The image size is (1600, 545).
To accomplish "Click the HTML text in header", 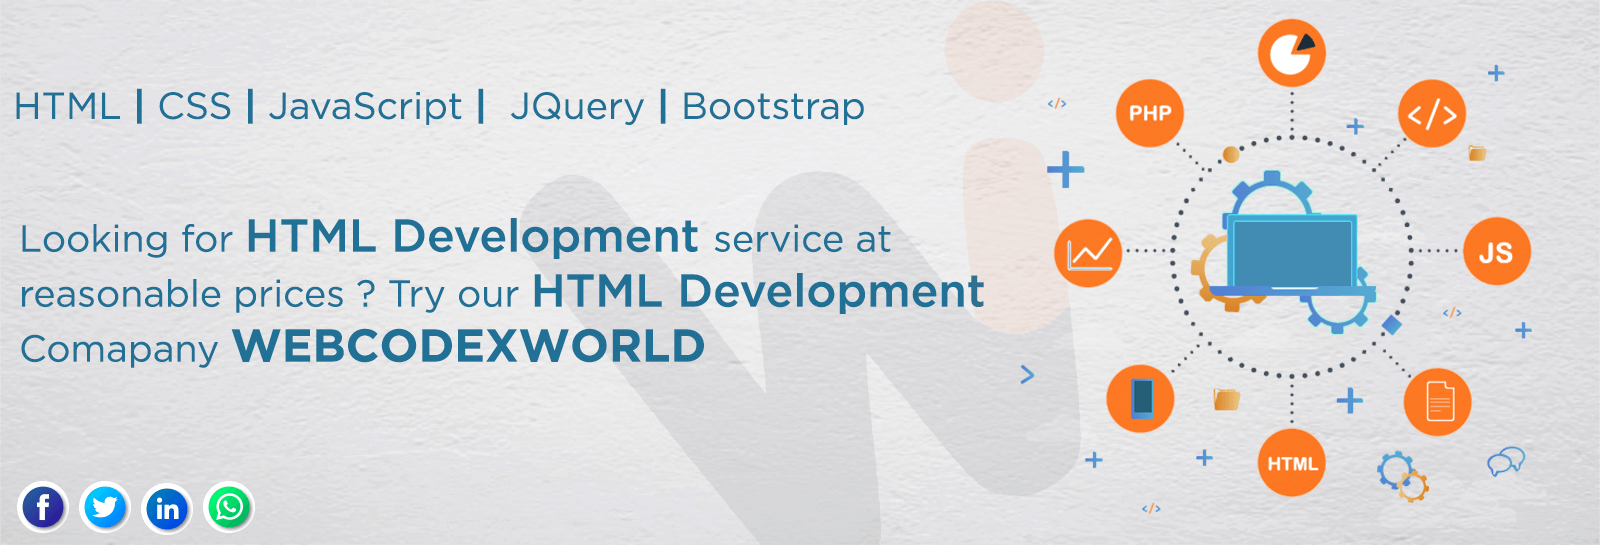I will (67, 106).
